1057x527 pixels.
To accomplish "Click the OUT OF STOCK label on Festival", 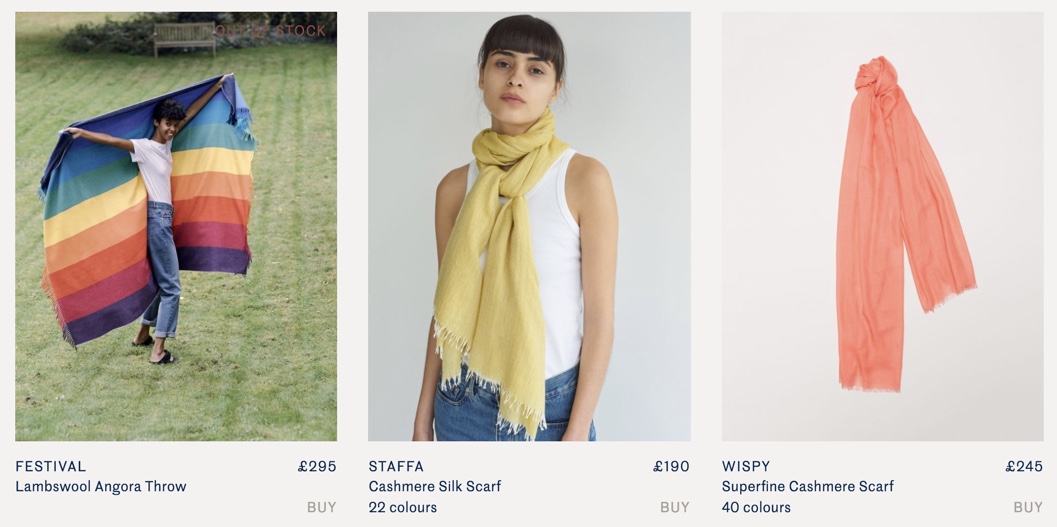I will pyautogui.click(x=270, y=31).
